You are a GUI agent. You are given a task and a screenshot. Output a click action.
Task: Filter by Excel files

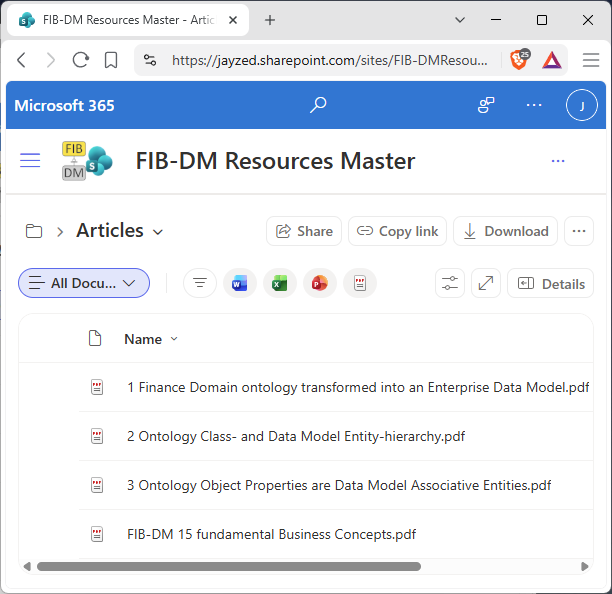click(x=280, y=283)
